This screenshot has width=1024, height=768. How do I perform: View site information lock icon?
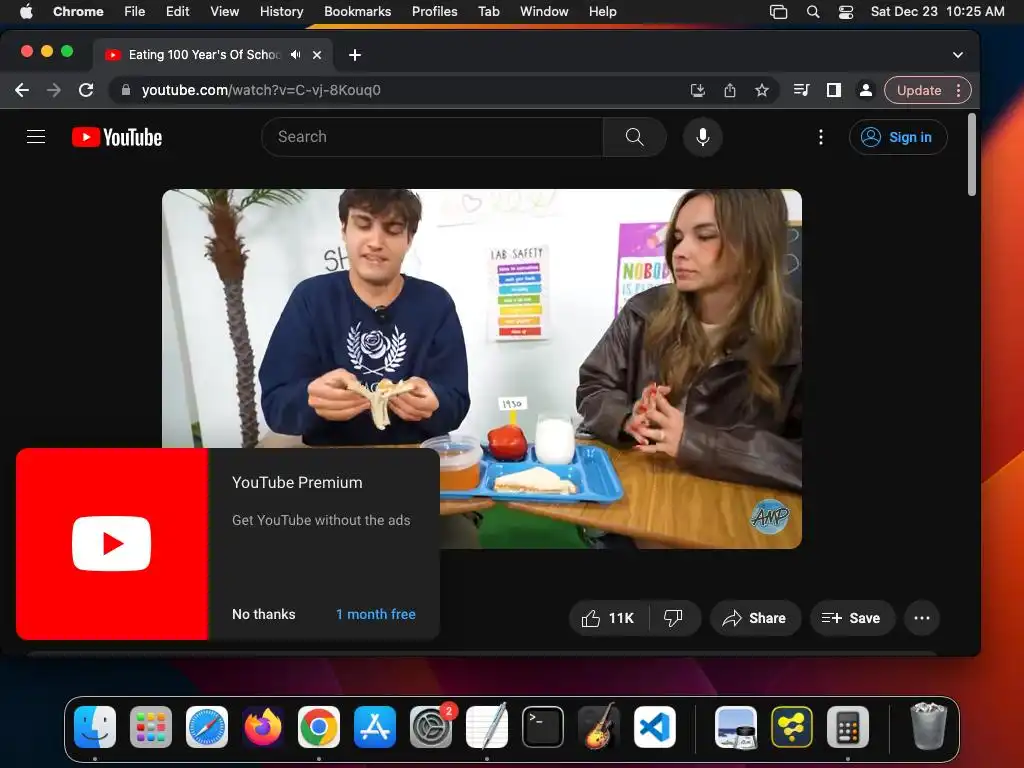click(x=126, y=90)
